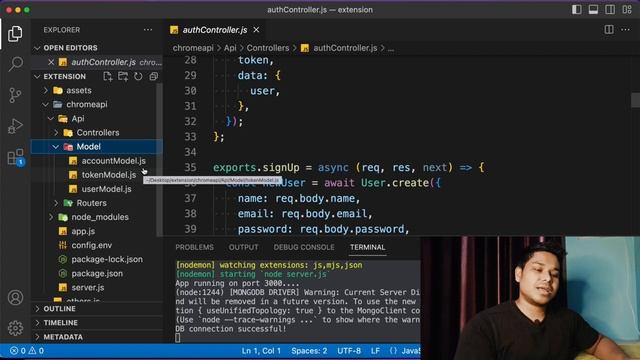Screen dimensions: 640x360
Task: Click the New File icon in Extension header
Action: [107, 76]
